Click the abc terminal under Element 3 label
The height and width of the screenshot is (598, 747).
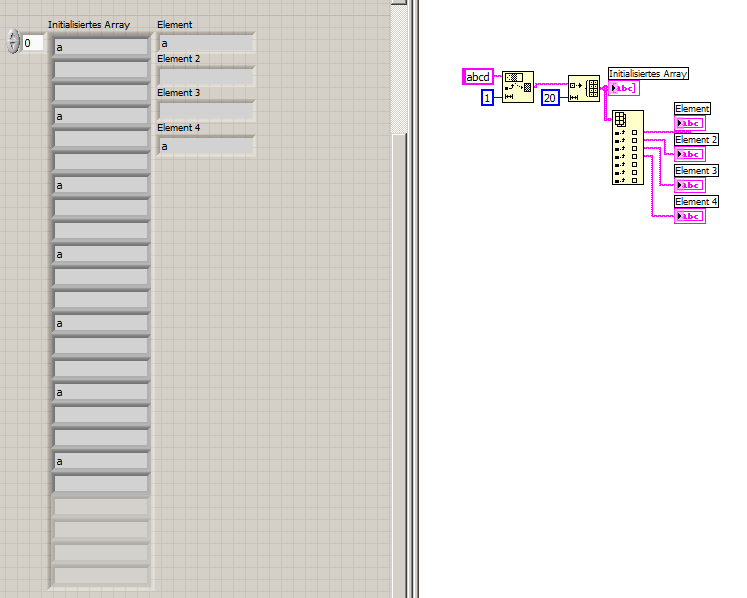(690, 185)
